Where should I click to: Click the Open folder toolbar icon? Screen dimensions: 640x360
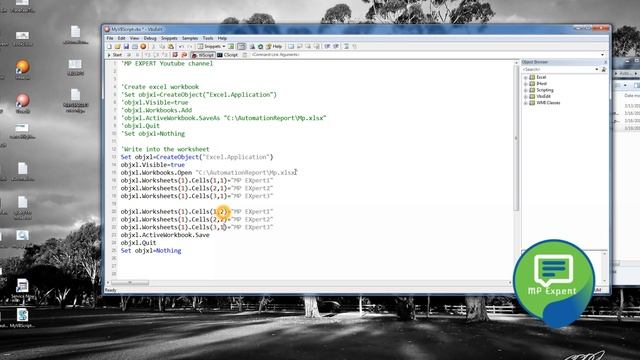[x=118, y=47]
